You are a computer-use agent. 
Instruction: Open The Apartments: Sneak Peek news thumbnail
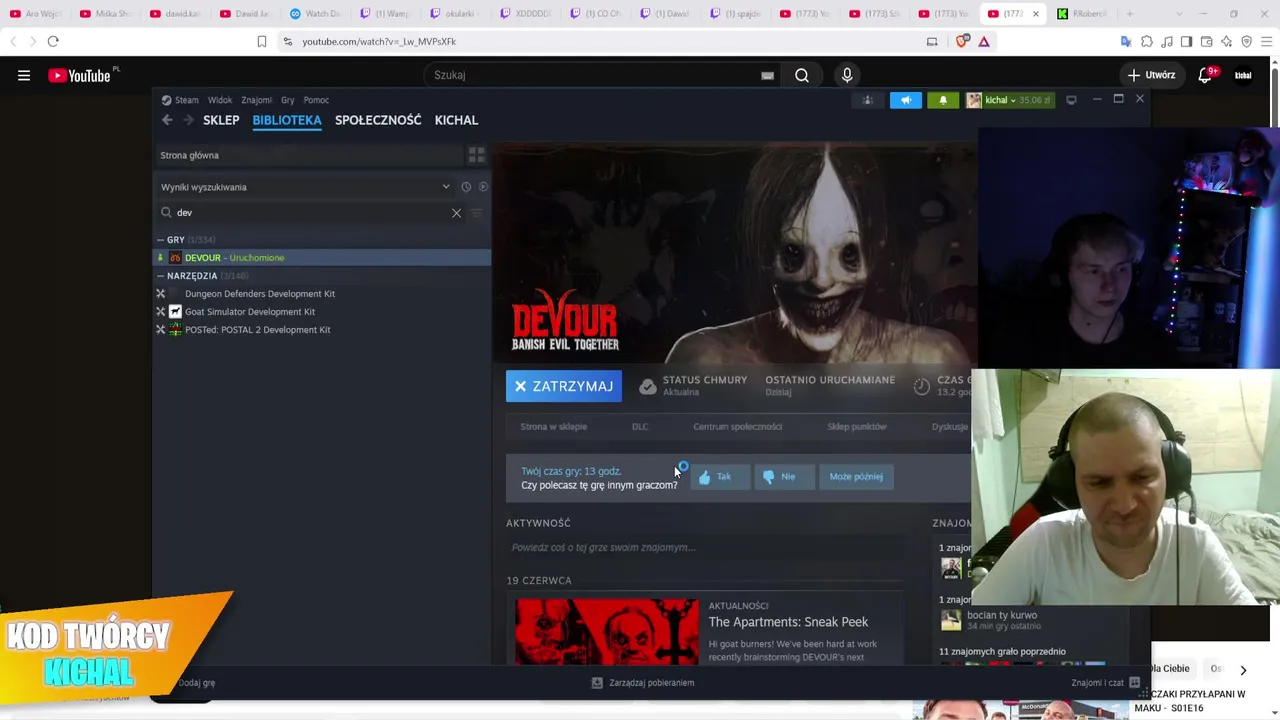coord(607,631)
